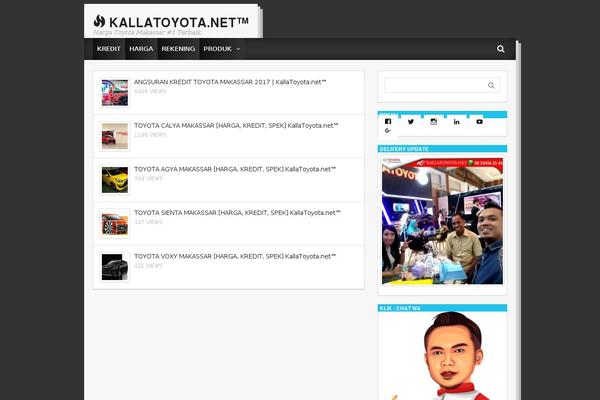Open the Toyota Sienta Makassar article link
Viewport: 600px width, 400px height.
(237, 213)
